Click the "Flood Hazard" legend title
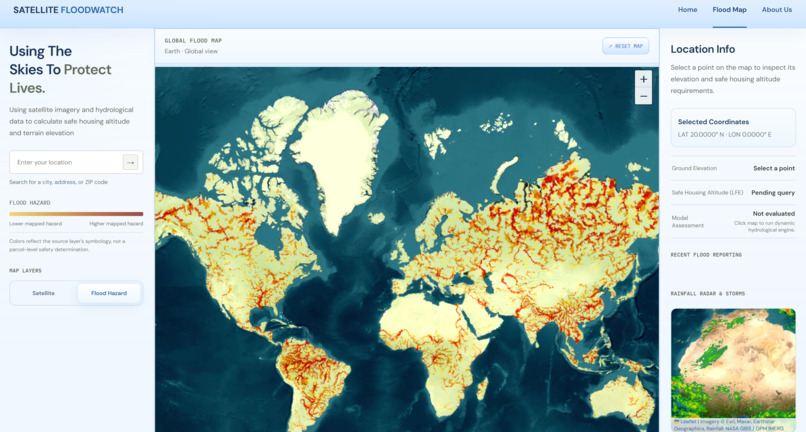Screen dimensions: 806x432 pos(30,203)
